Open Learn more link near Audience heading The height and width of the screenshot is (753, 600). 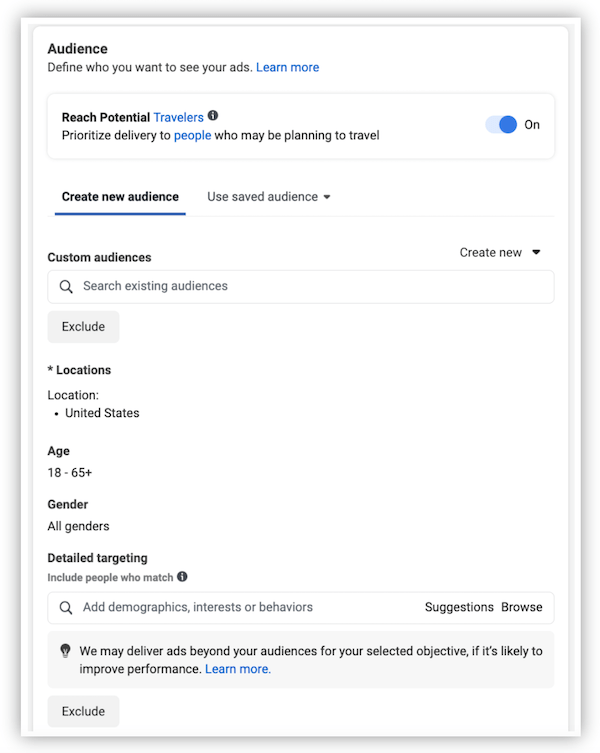click(x=287, y=68)
